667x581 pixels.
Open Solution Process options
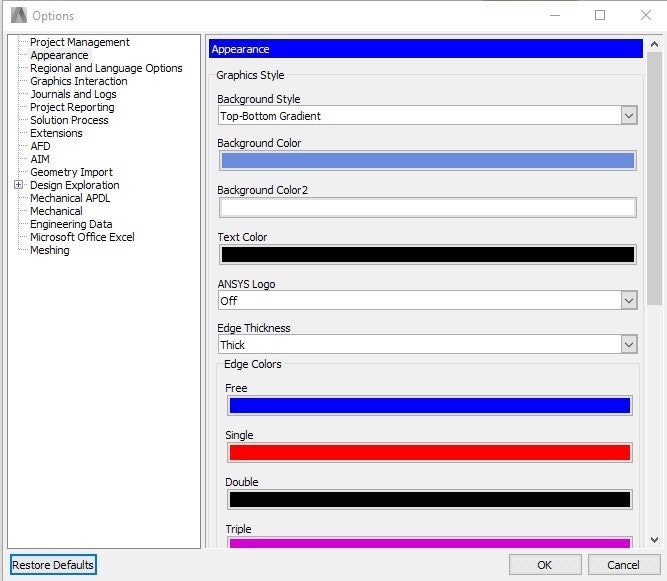click(69, 120)
